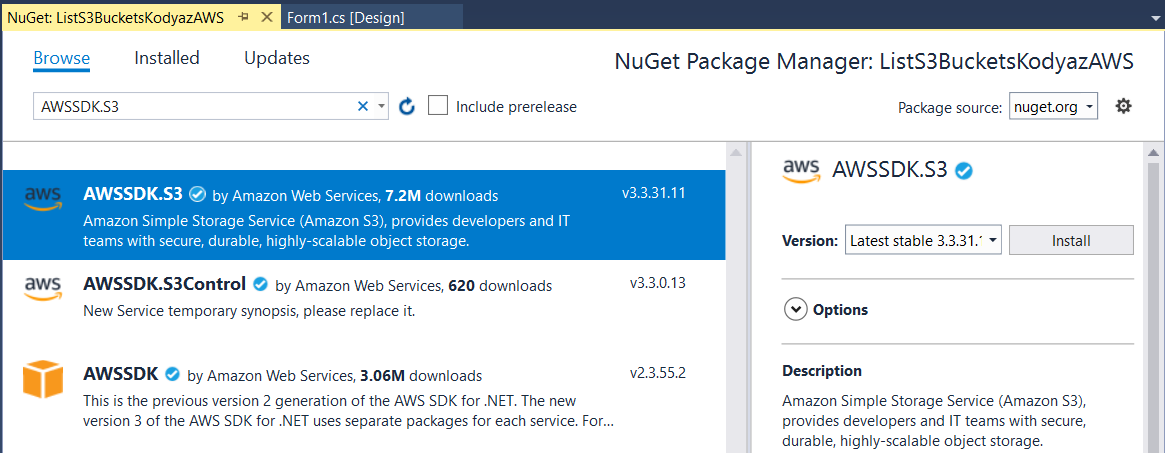Click the 7.2M downloads text
Screen dimensions: 1165x453
point(441,196)
